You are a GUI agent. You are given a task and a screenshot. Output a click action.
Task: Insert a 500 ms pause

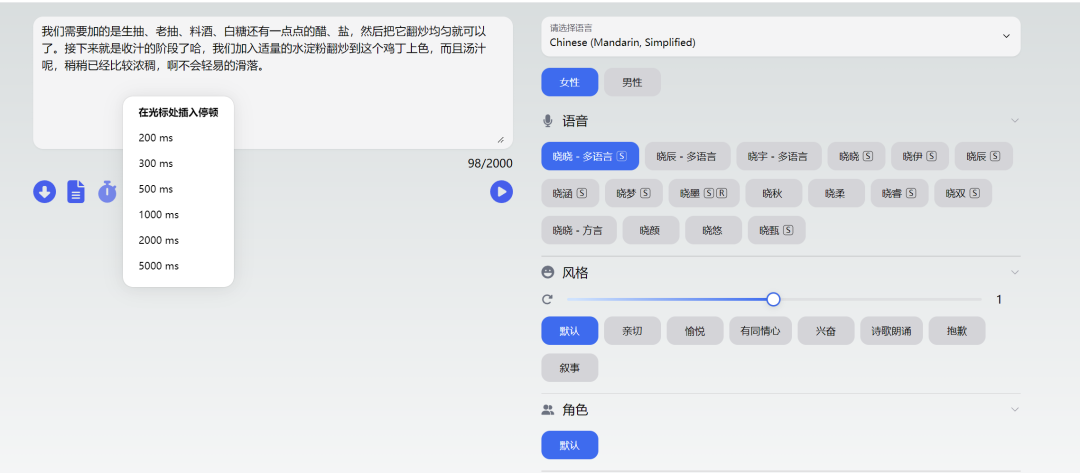(178, 189)
